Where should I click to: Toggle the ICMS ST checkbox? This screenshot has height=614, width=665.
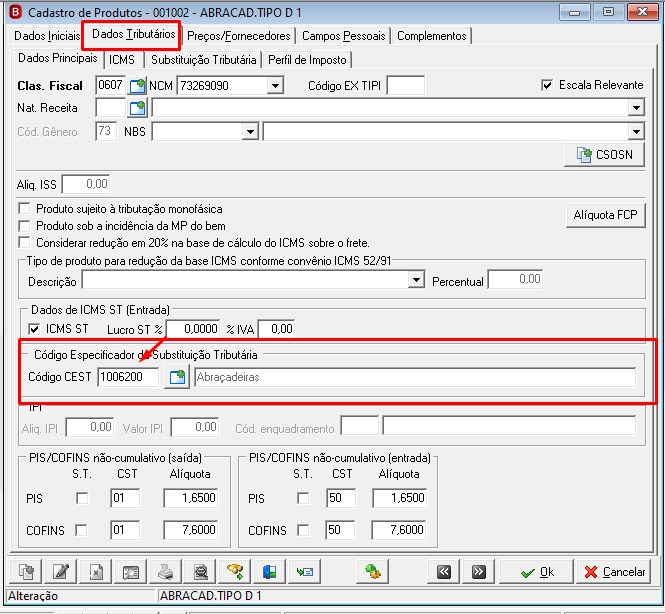(34, 329)
